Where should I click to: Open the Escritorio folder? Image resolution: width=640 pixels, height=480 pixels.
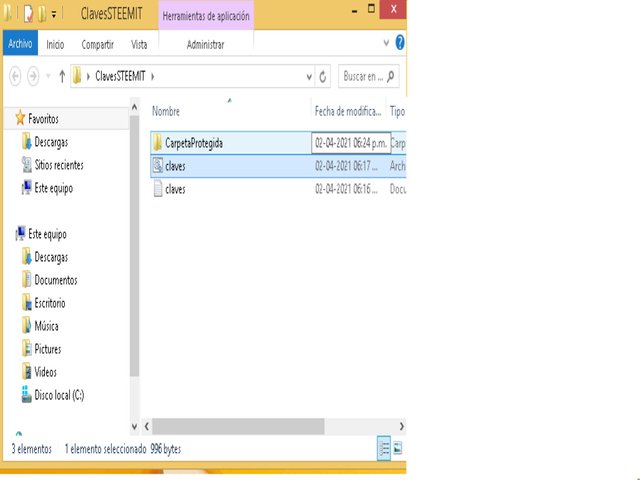(x=50, y=303)
